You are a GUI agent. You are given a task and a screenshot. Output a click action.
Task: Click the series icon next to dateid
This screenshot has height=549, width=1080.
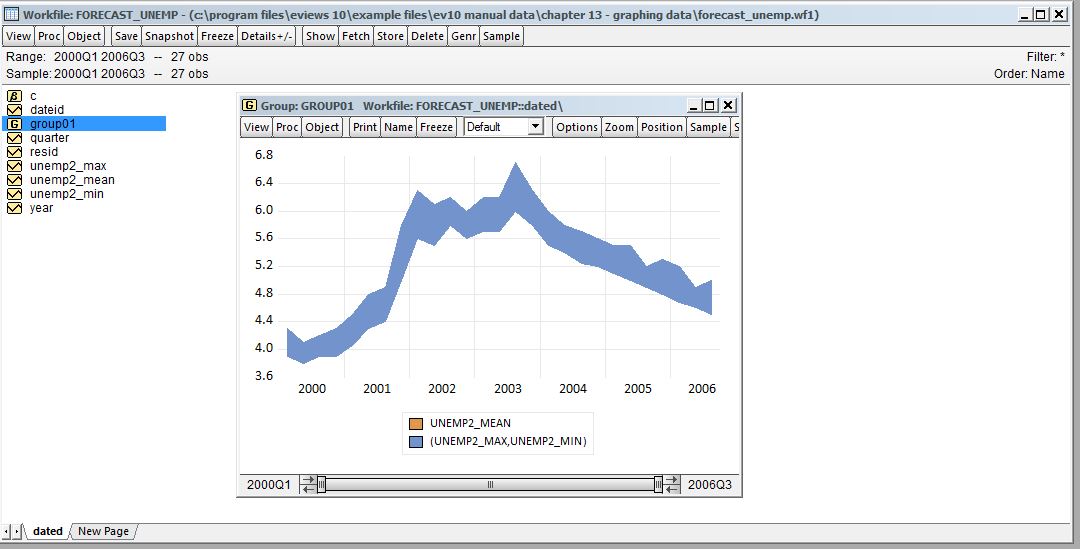[14, 110]
